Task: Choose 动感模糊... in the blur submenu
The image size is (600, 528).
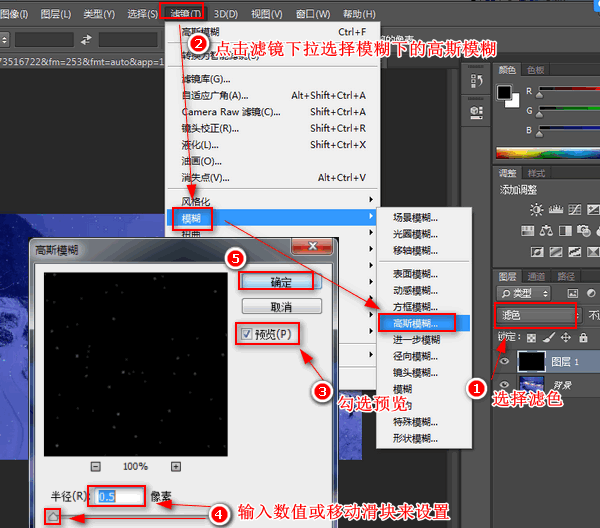Action: (424, 290)
